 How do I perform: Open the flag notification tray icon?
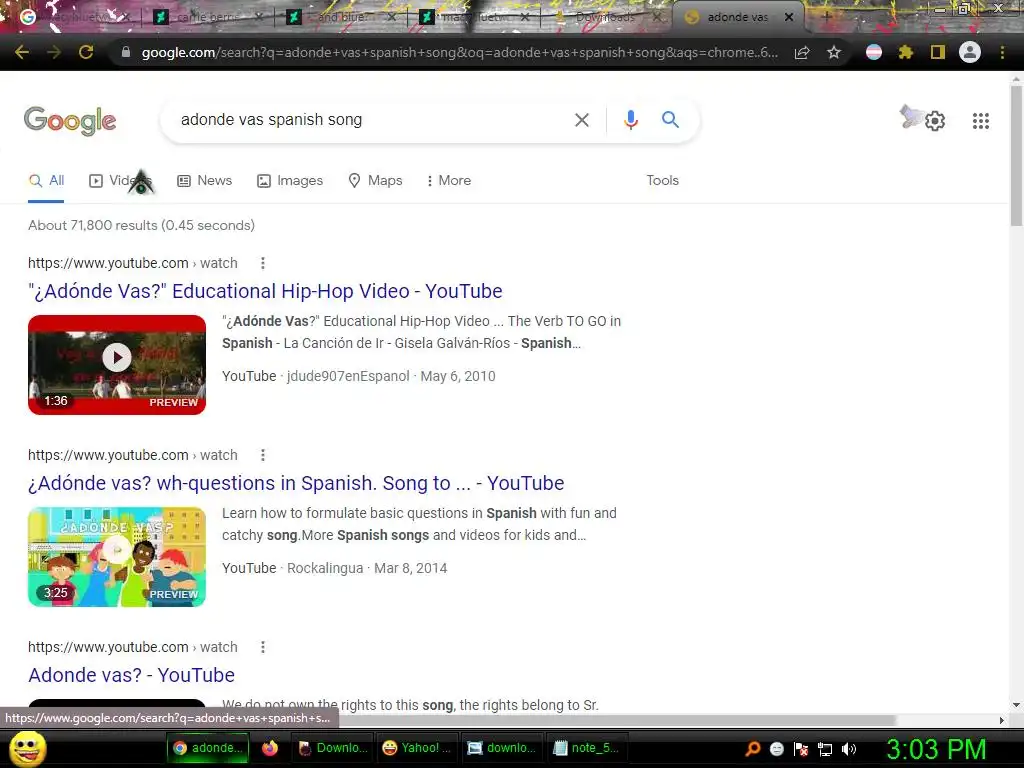click(801, 748)
